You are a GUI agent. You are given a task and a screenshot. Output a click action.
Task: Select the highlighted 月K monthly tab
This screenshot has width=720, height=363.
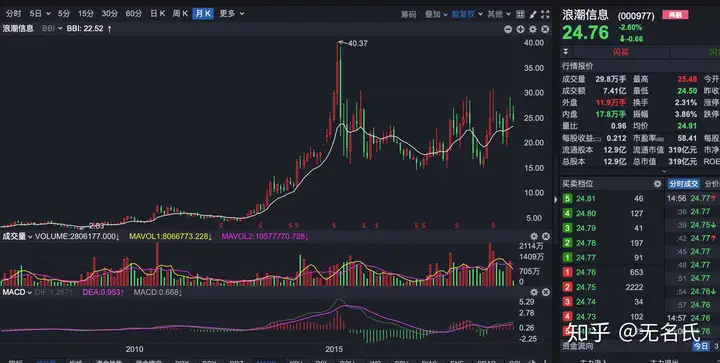click(x=203, y=14)
